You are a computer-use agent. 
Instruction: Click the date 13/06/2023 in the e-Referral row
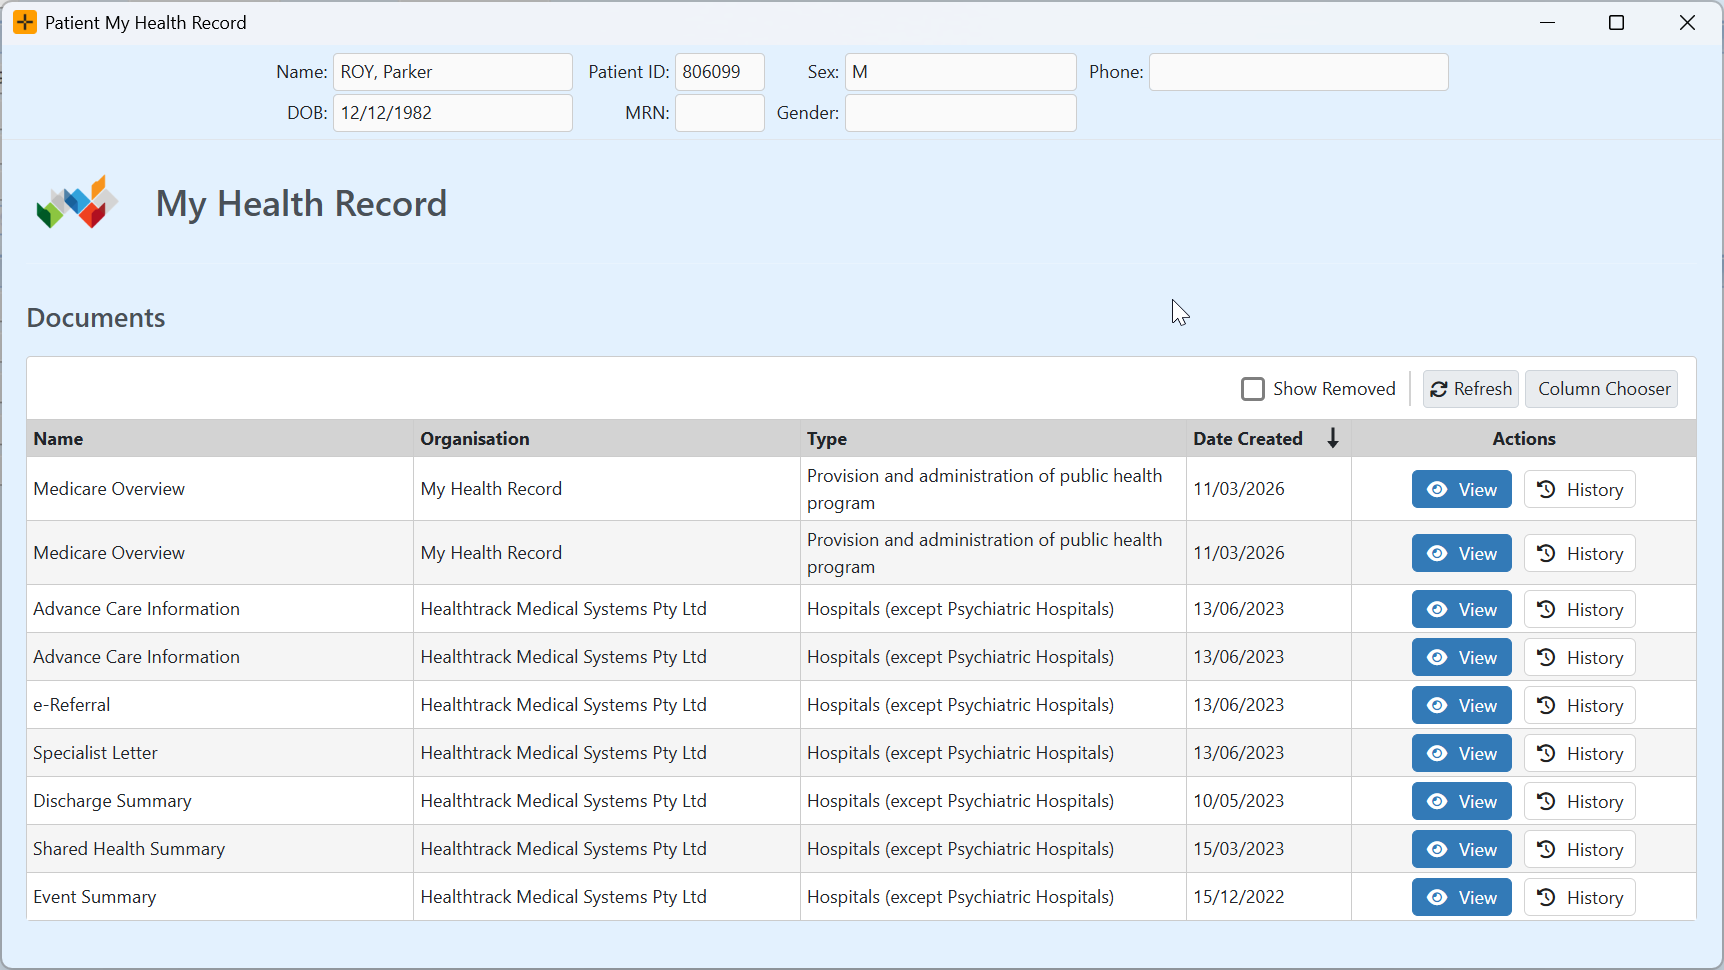tap(1238, 705)
